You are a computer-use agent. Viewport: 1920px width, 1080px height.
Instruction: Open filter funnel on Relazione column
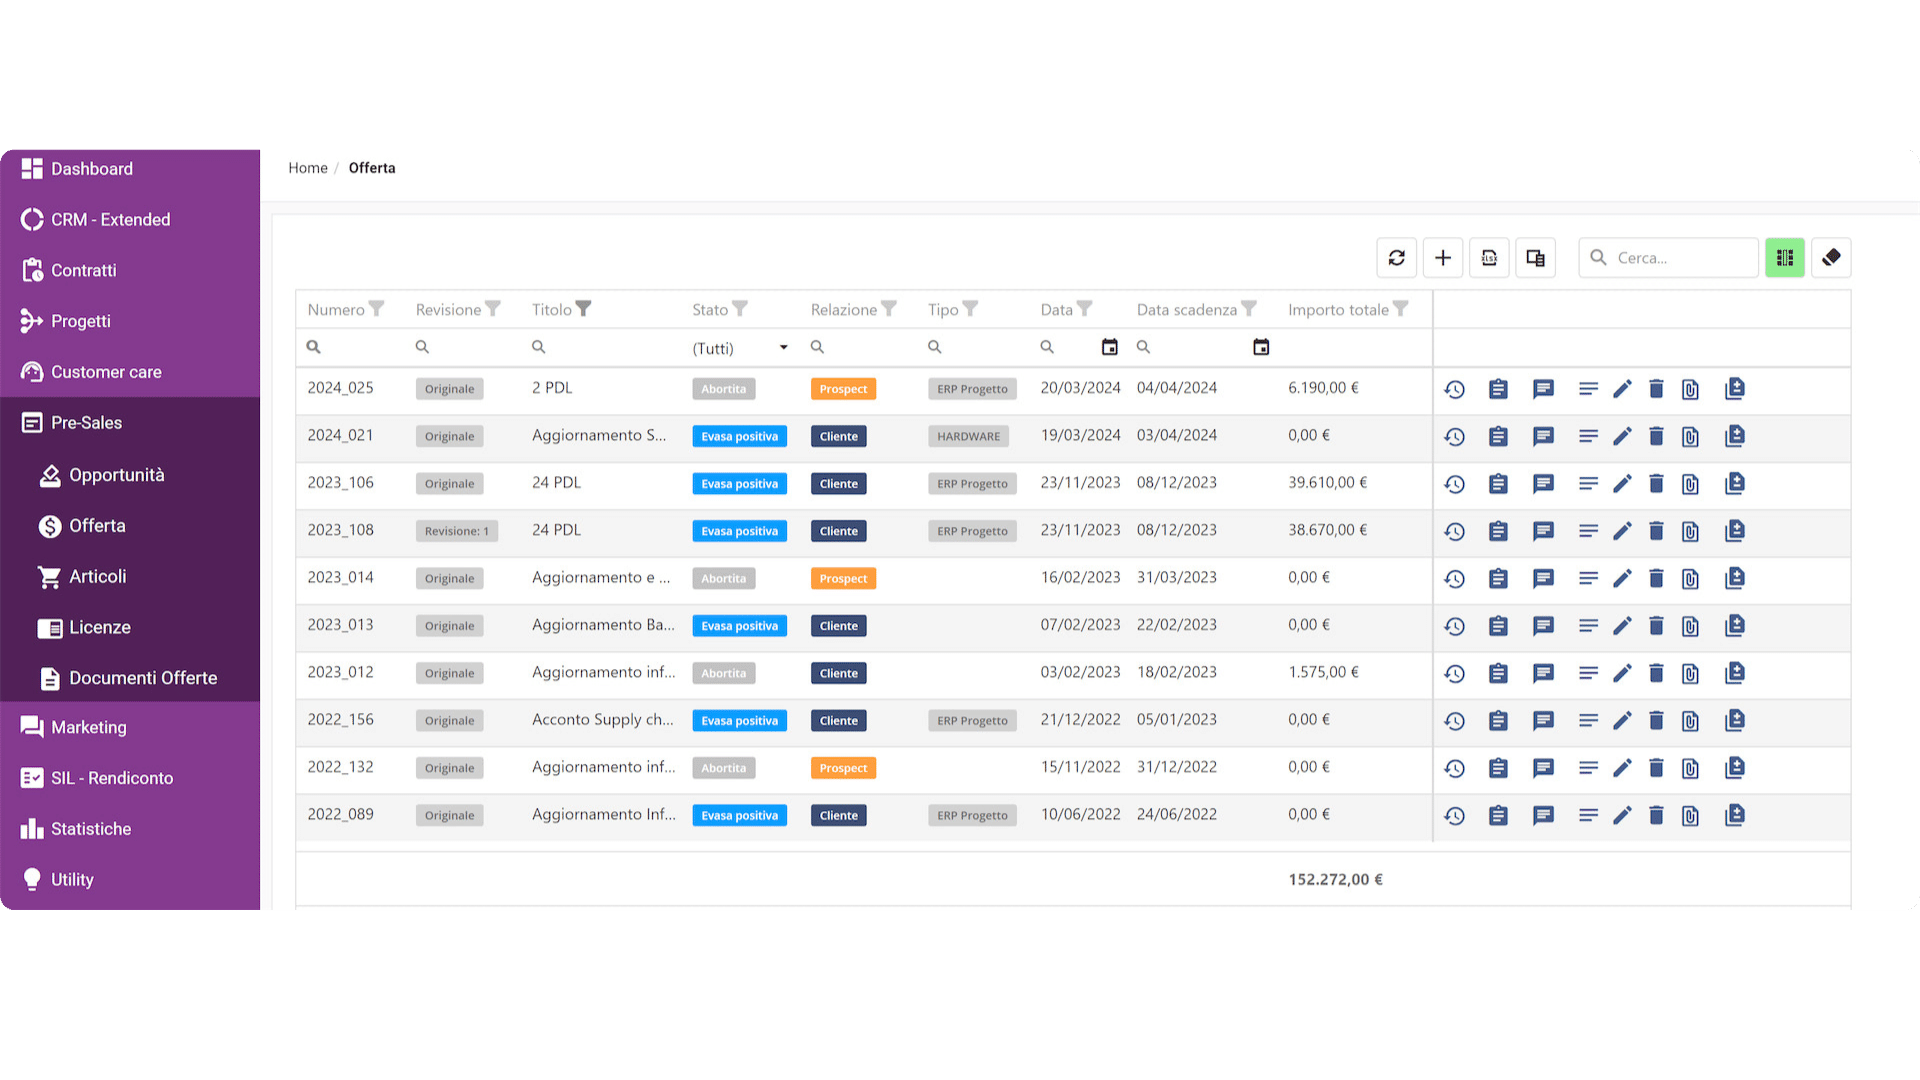click(x=888, y=309)
